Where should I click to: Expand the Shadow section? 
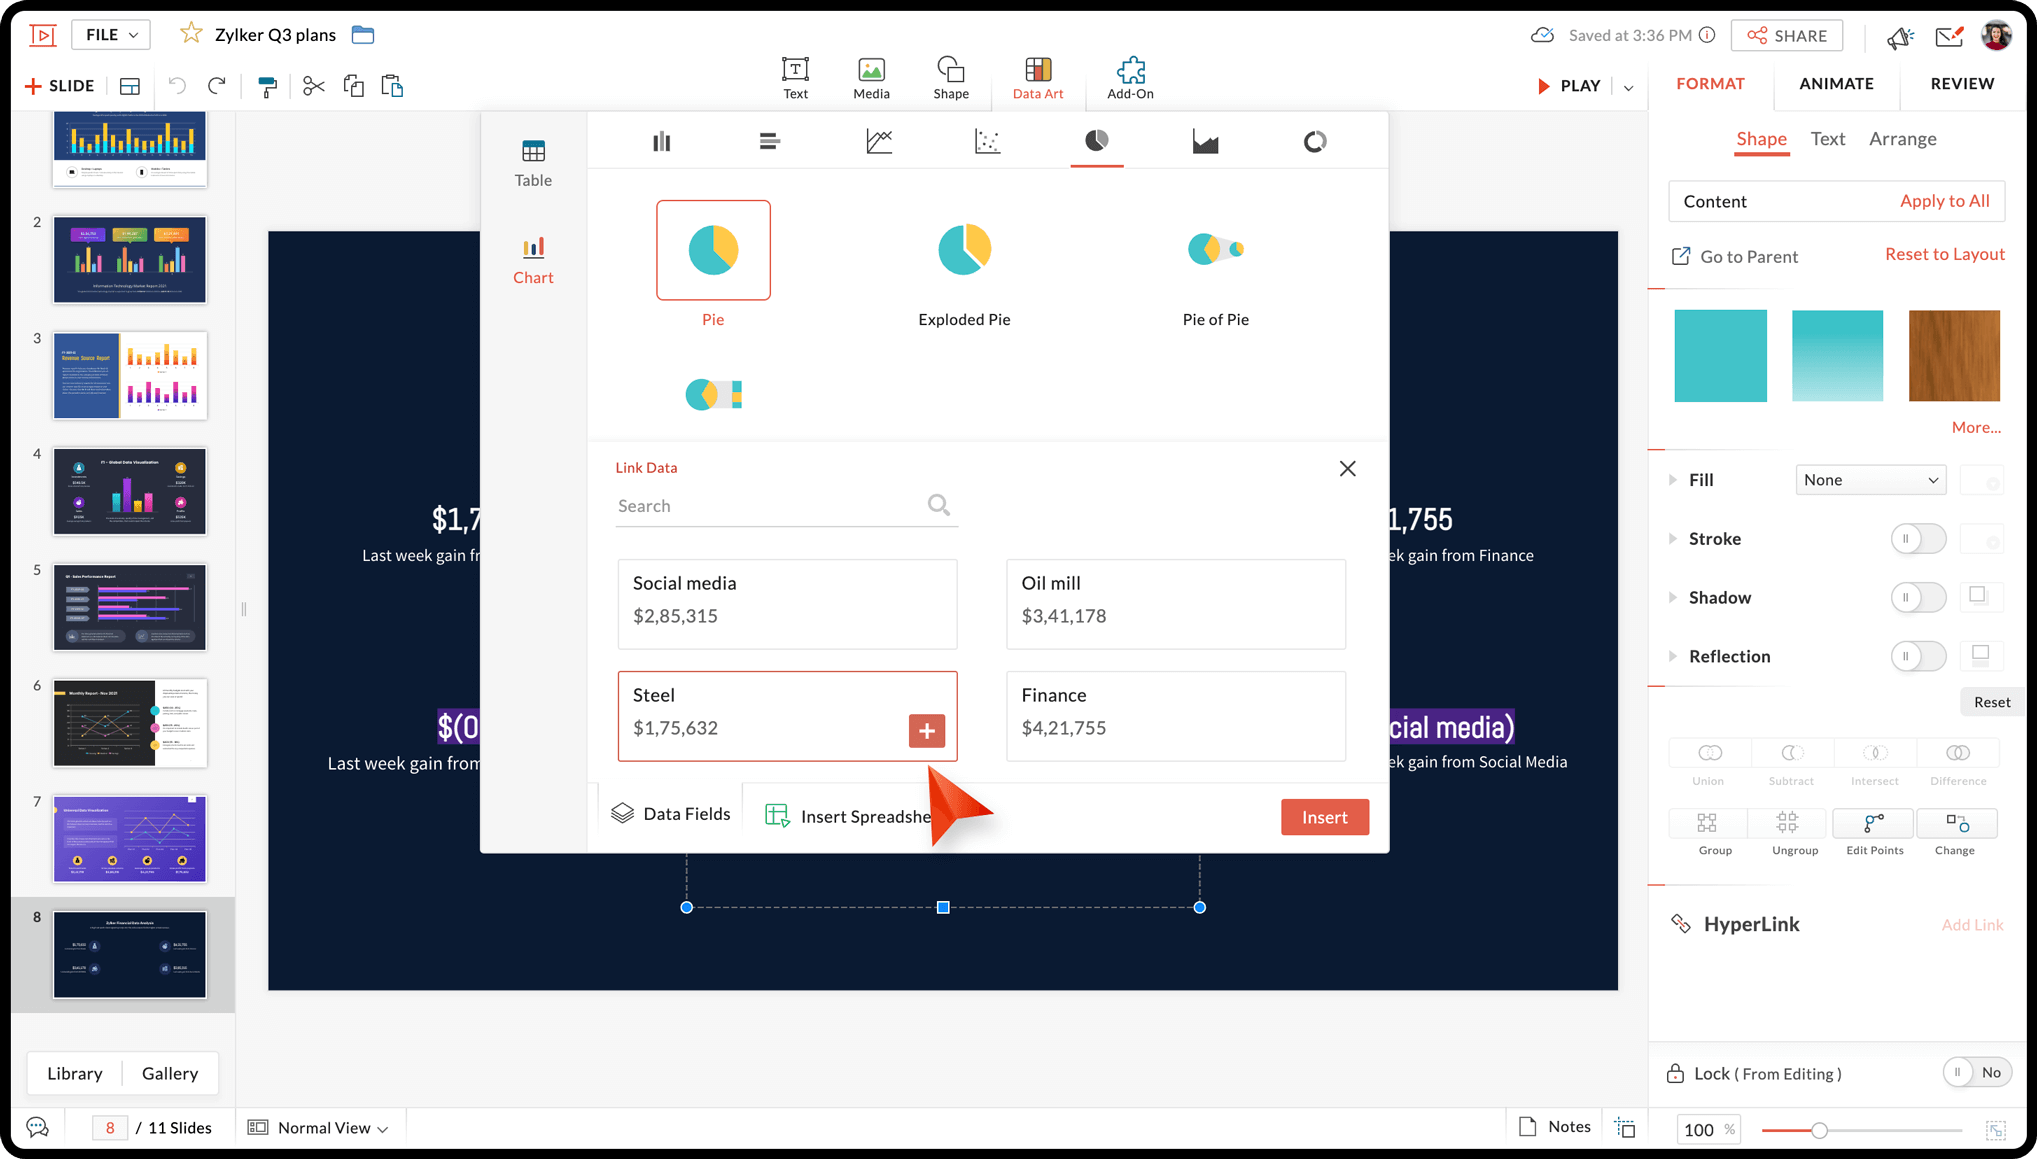click(x=1672, y=597)
